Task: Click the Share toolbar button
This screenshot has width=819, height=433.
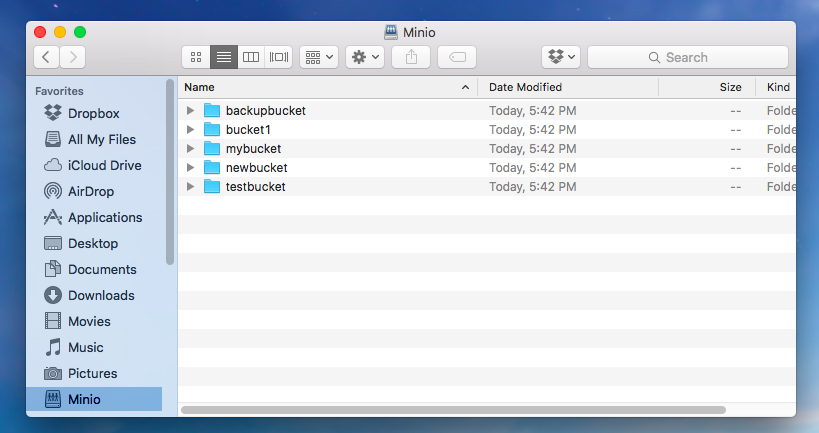Action: 411,57
